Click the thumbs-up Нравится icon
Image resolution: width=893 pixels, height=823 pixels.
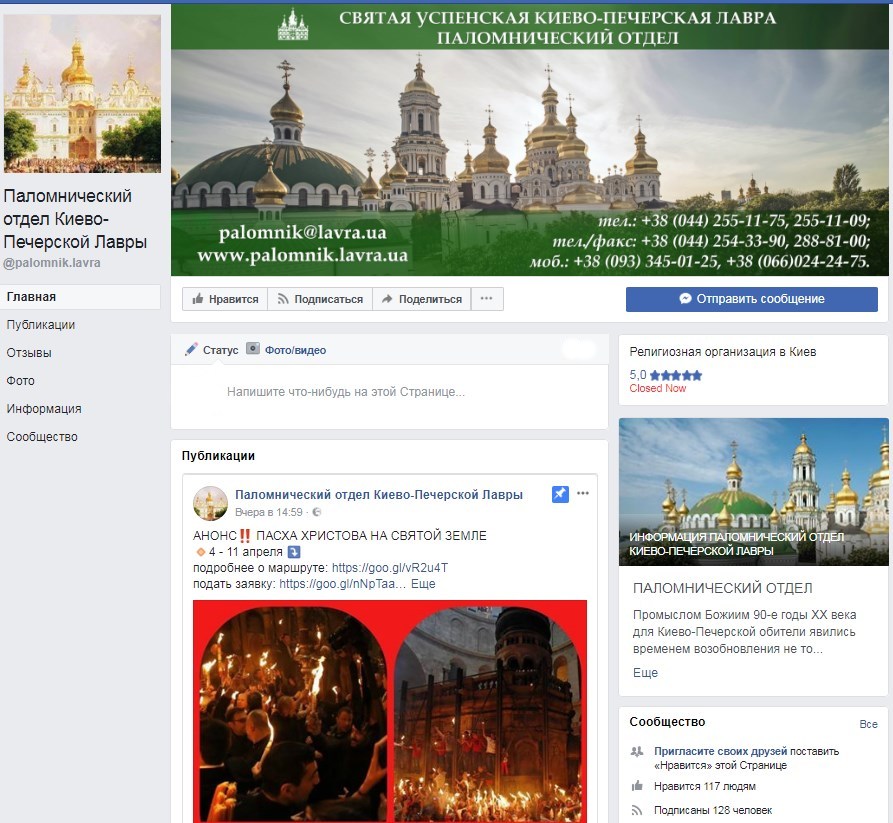click(x=198, y=298)
